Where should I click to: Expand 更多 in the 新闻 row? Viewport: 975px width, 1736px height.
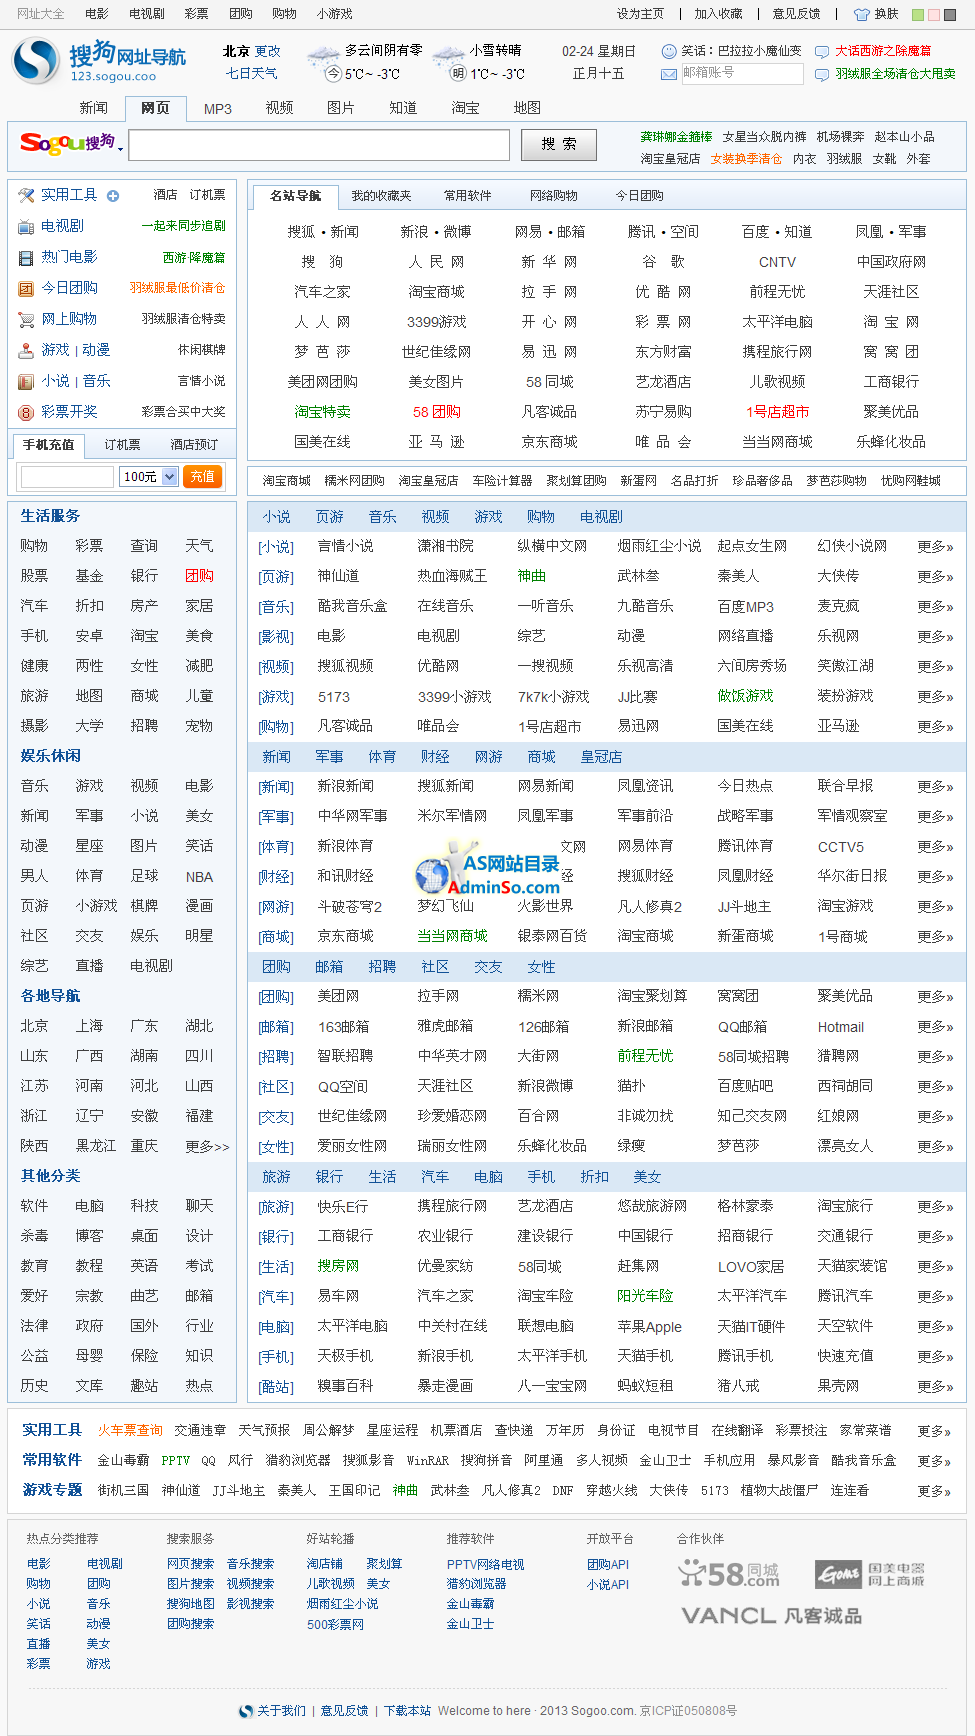(935, 787)
